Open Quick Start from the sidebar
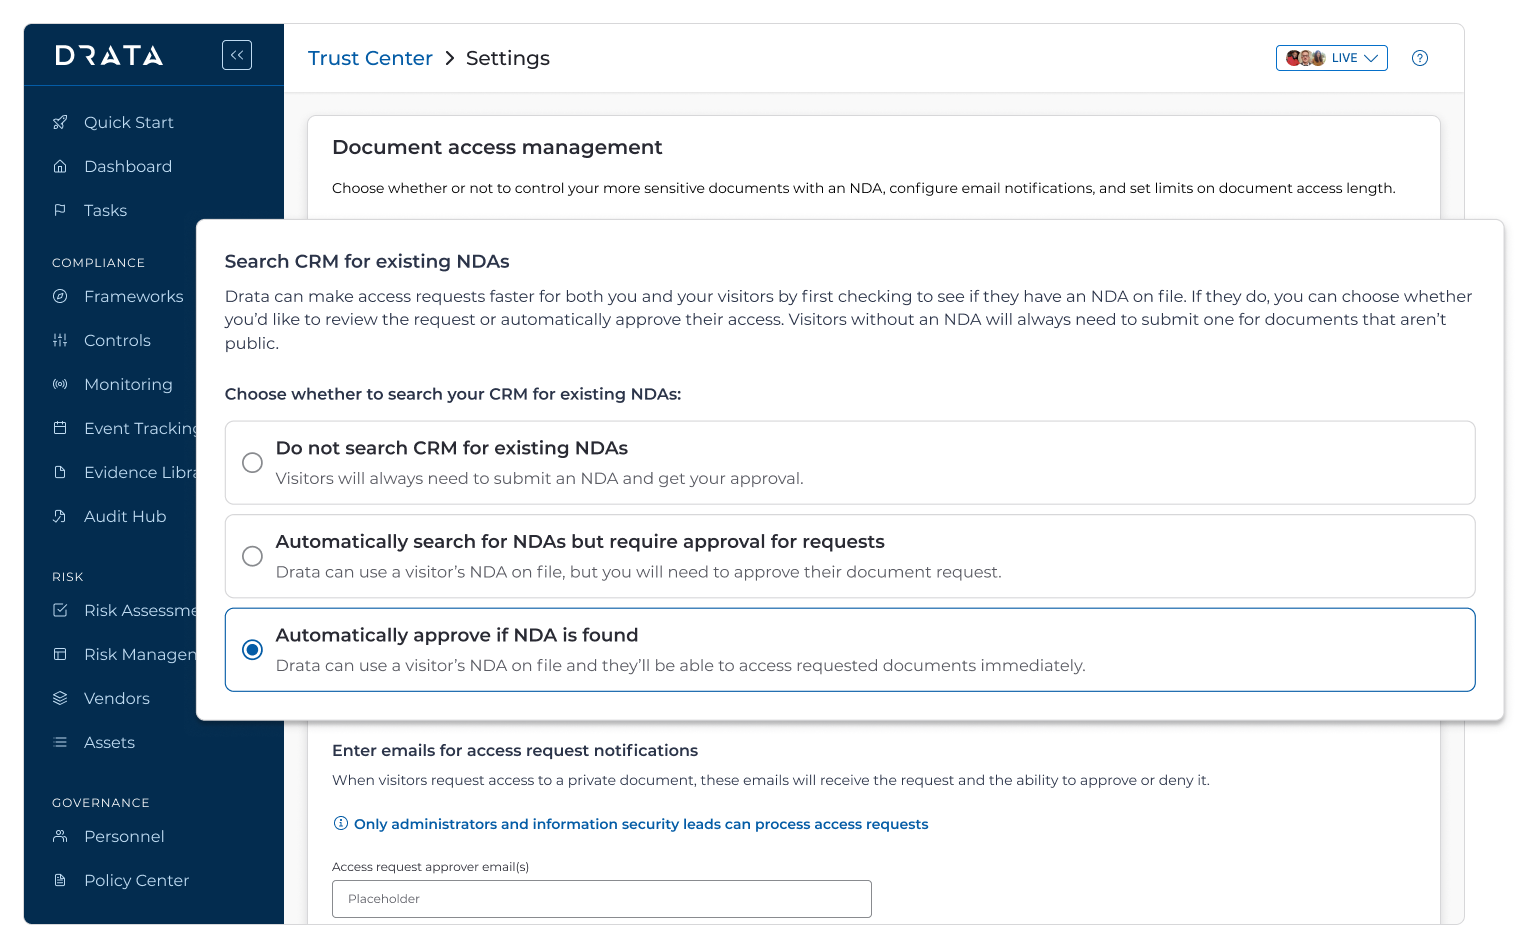 [x=128, y=122]
